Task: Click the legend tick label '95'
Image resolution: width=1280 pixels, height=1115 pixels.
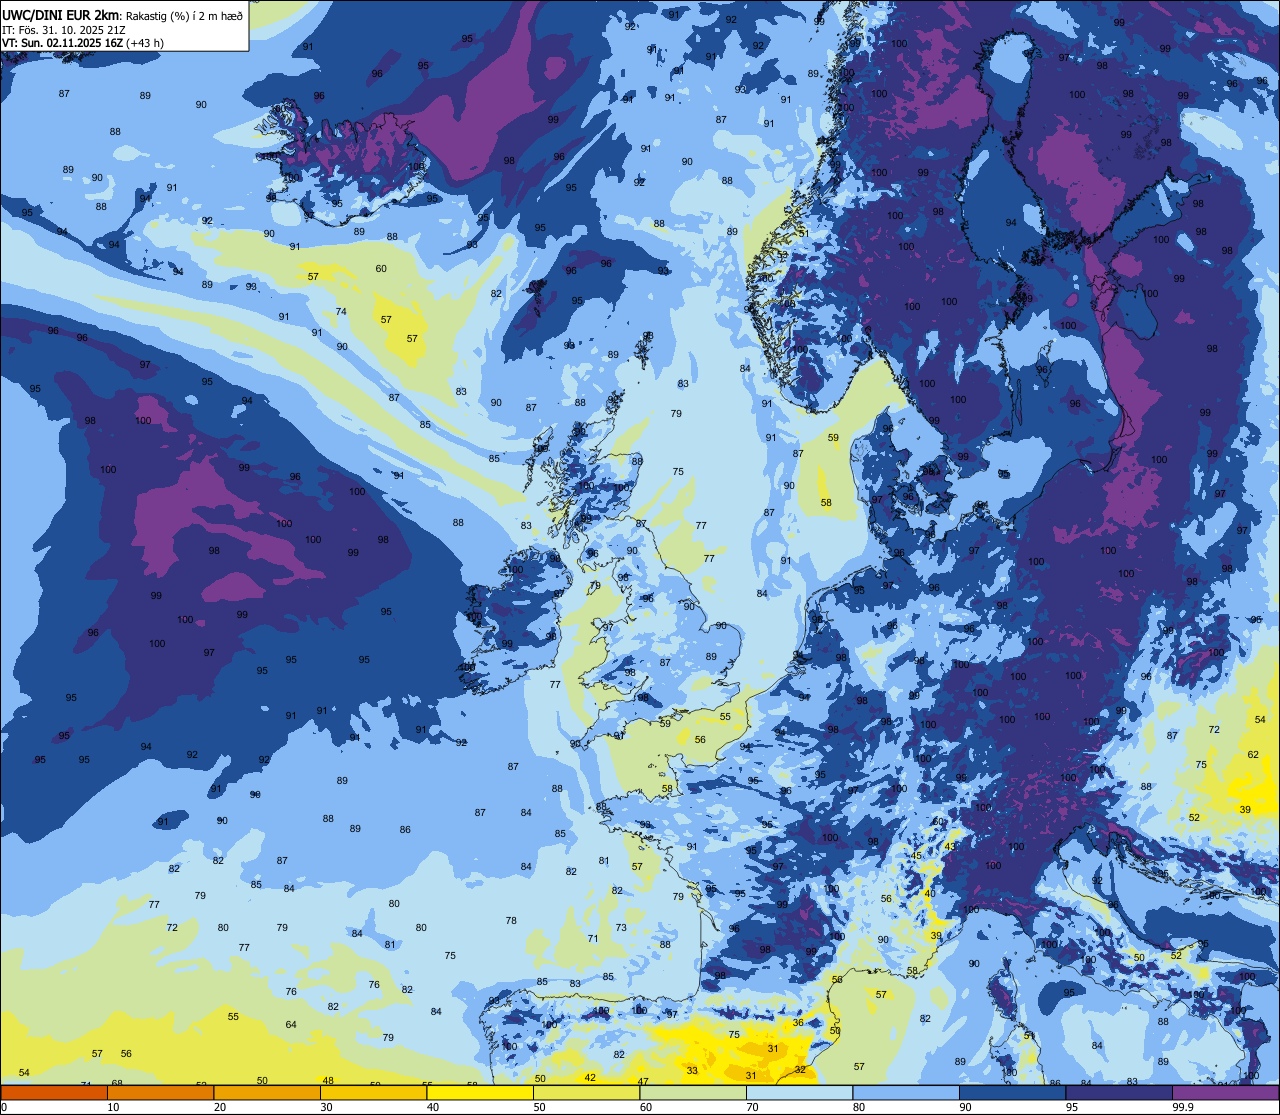Action: (1073, 1107)
